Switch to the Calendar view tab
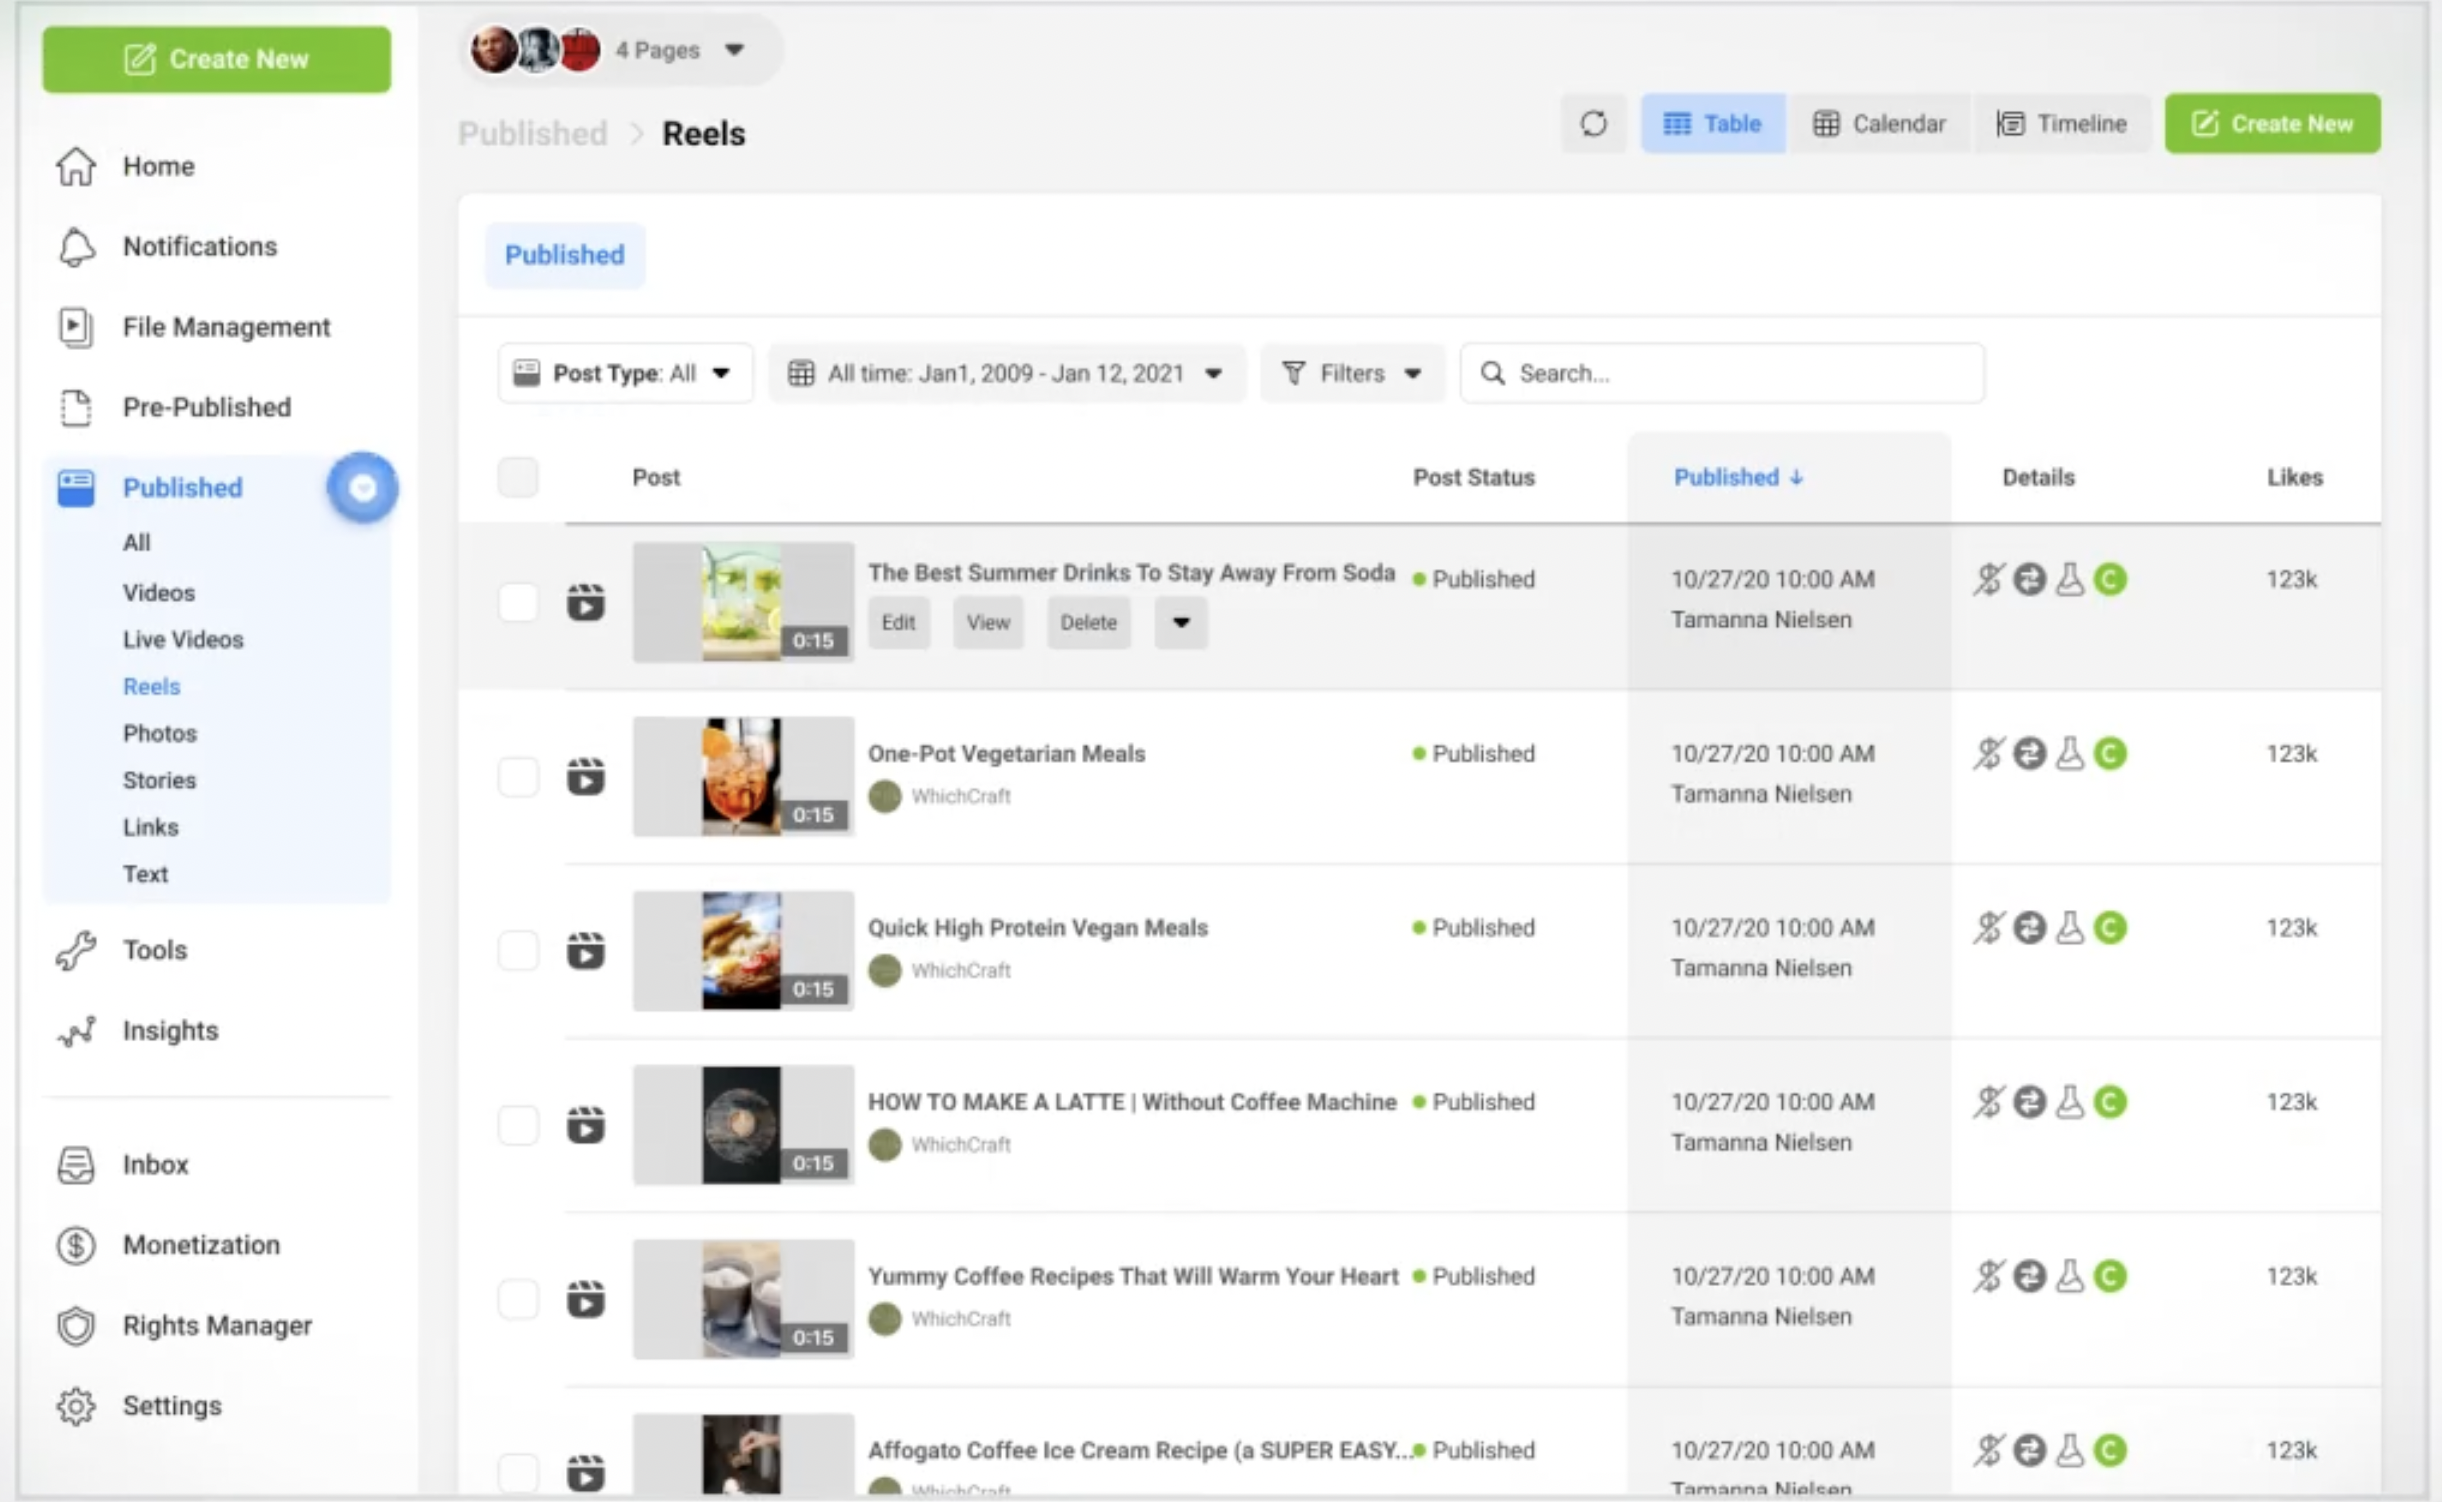Screen dimensions: 2442x1502 pos(1879,123)
